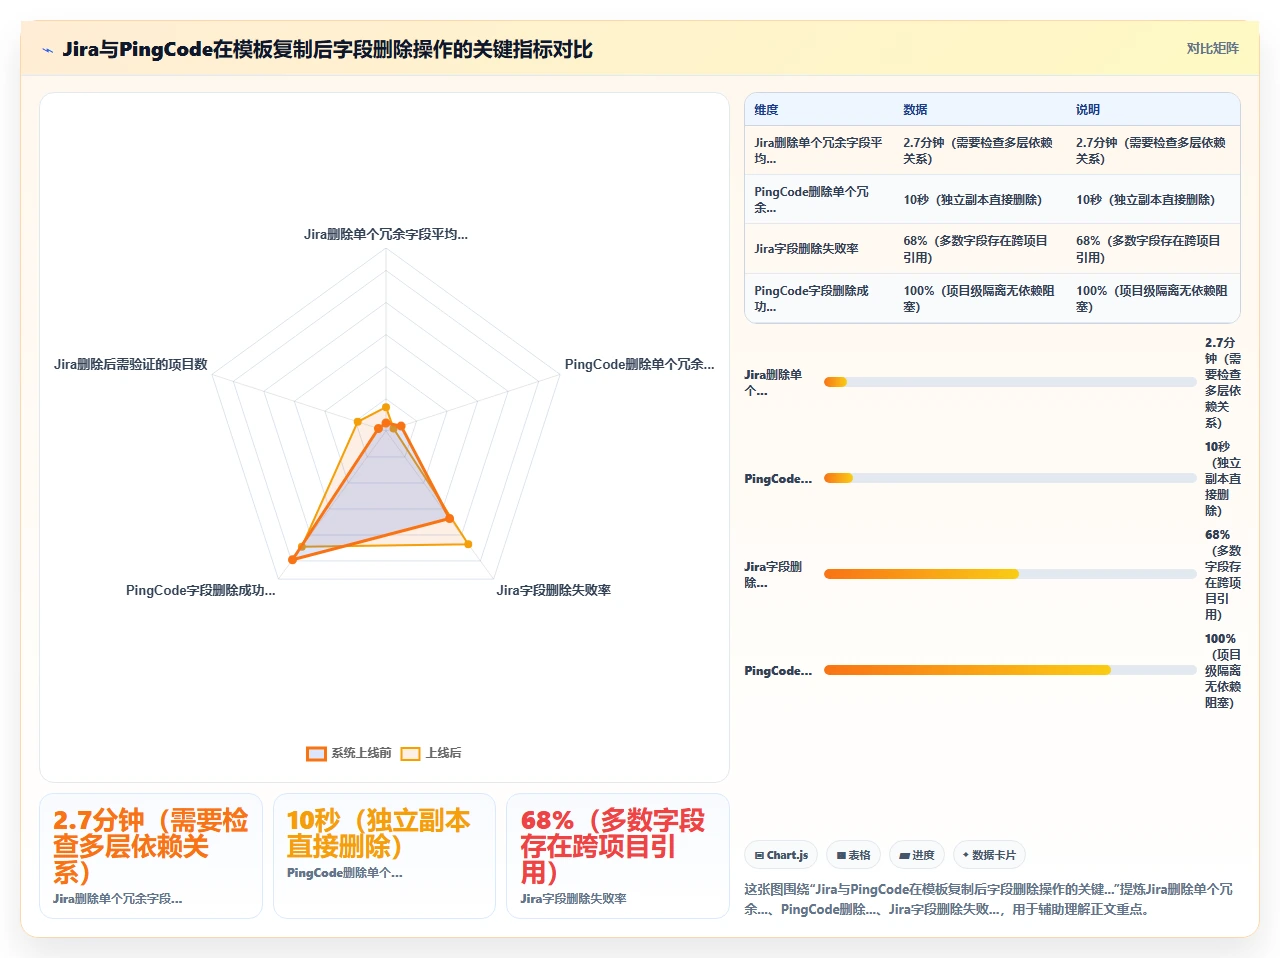1280x958 pixels.
Task: Click the 2.7分钟 cell in the 数据 column
Action: [x=980, y=151]
